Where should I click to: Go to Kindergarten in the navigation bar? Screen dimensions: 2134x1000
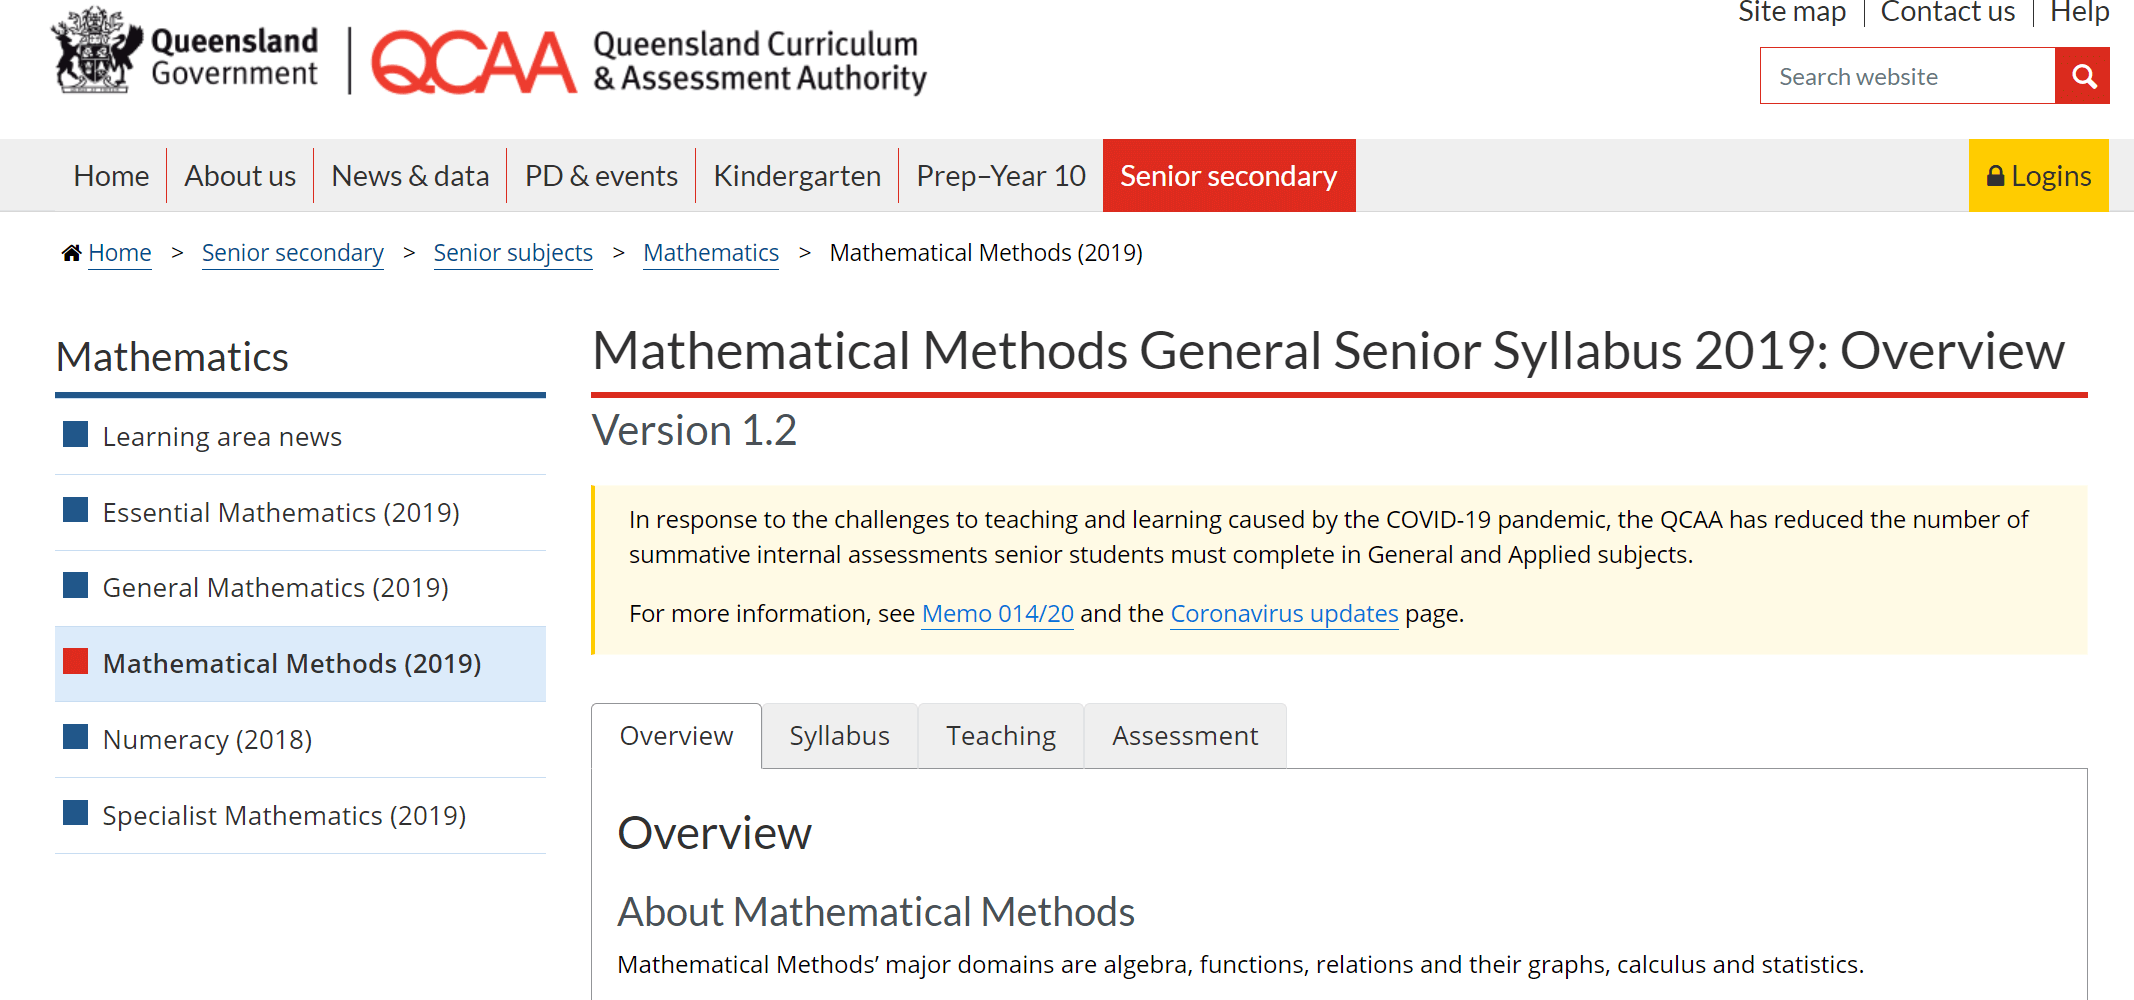point(797,176)
